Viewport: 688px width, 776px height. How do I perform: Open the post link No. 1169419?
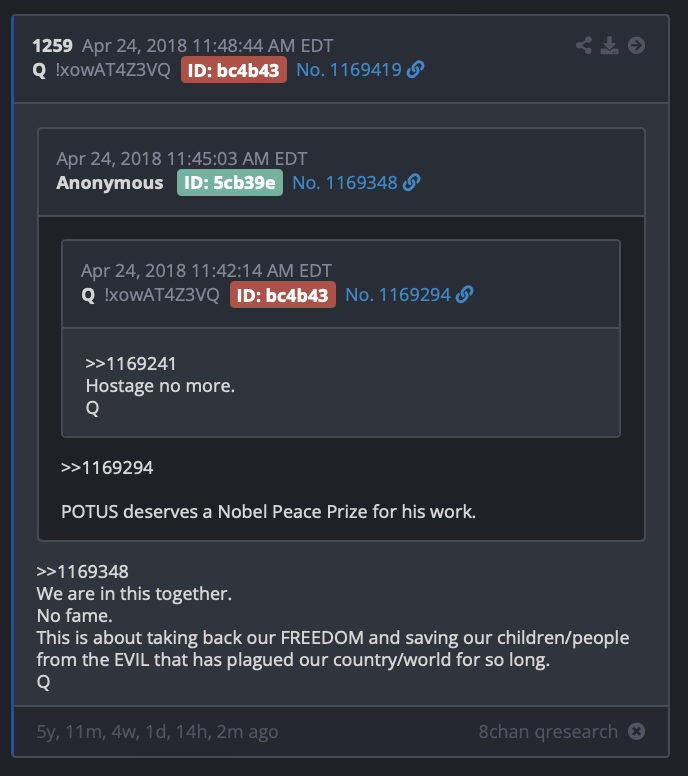[x=348, y=70]
